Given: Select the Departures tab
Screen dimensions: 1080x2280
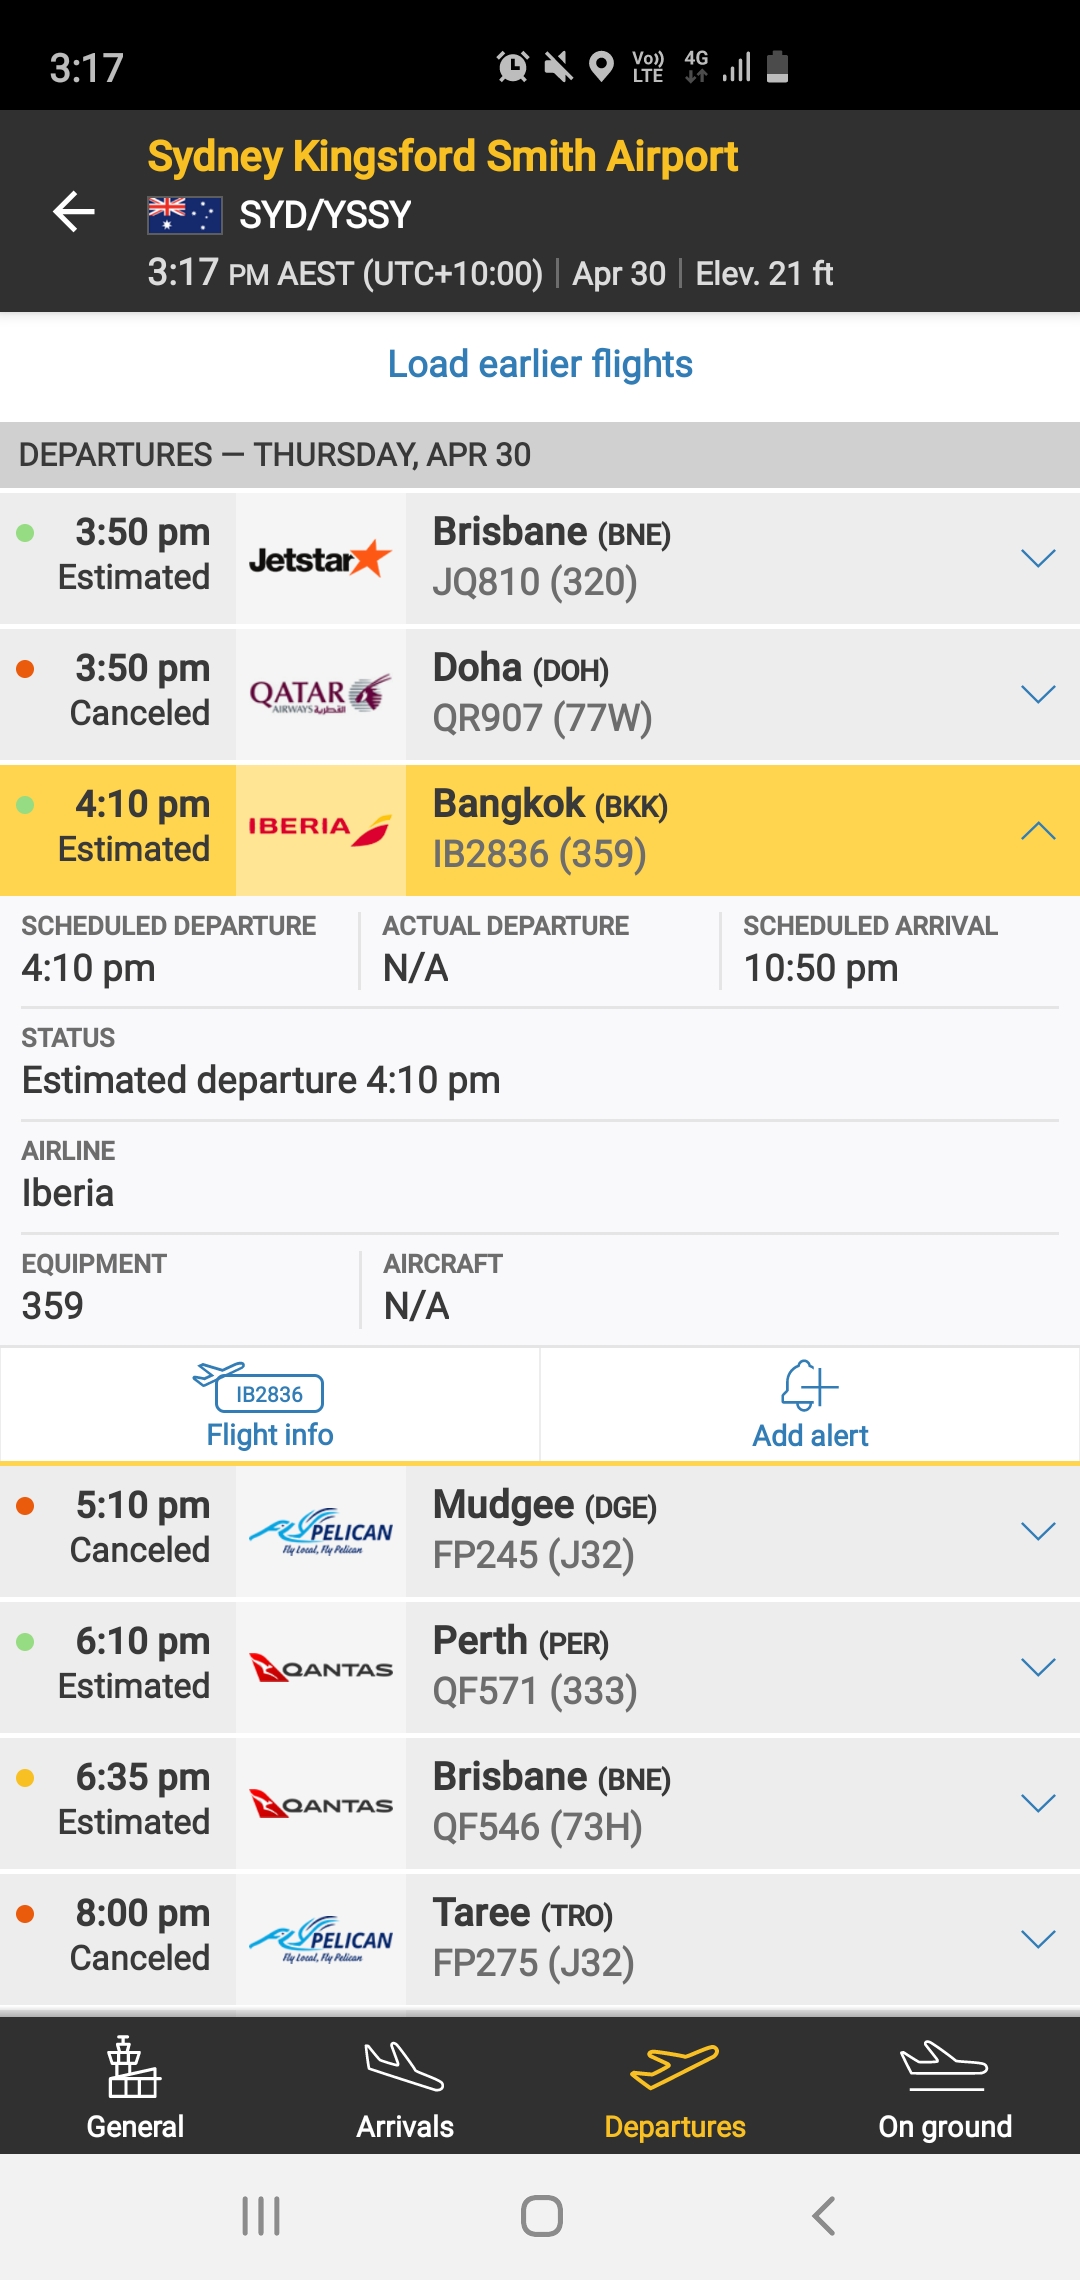Looking at the screenshot, I should coord(675,2087).
